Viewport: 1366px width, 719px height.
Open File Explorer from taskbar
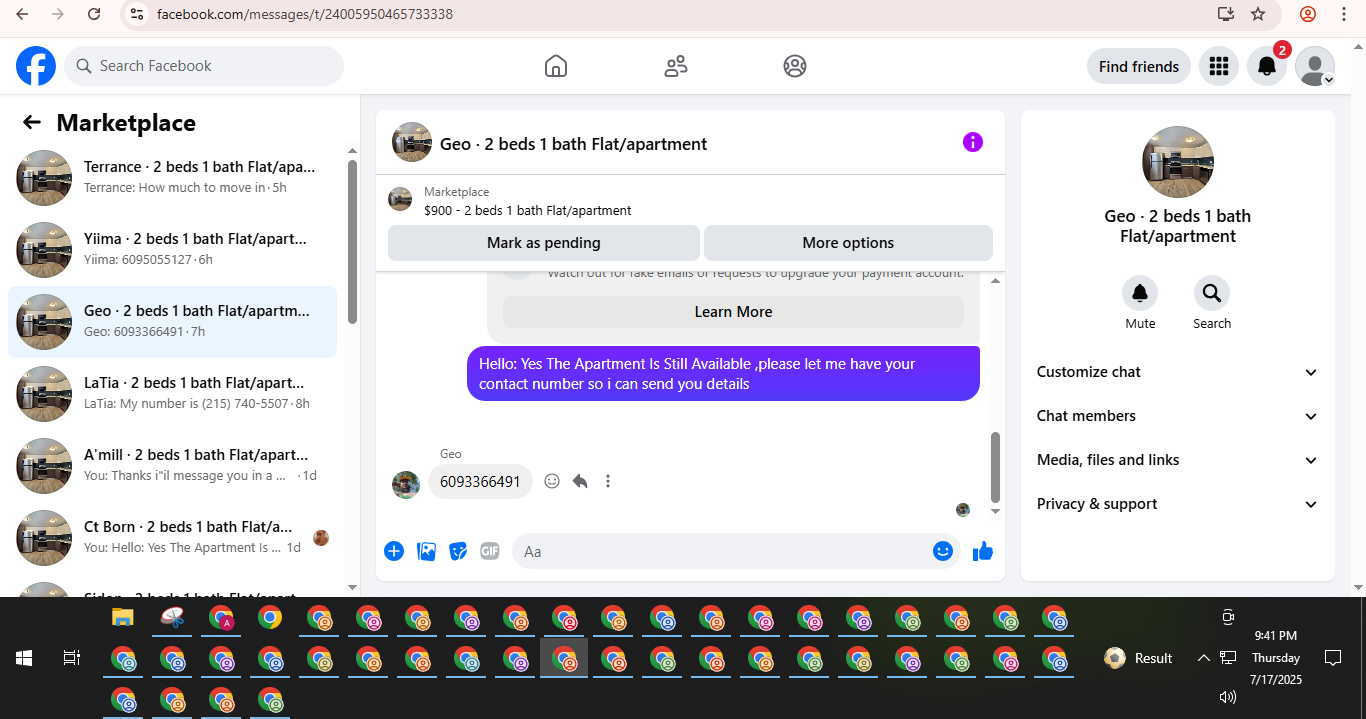click(x=122, y=618)
